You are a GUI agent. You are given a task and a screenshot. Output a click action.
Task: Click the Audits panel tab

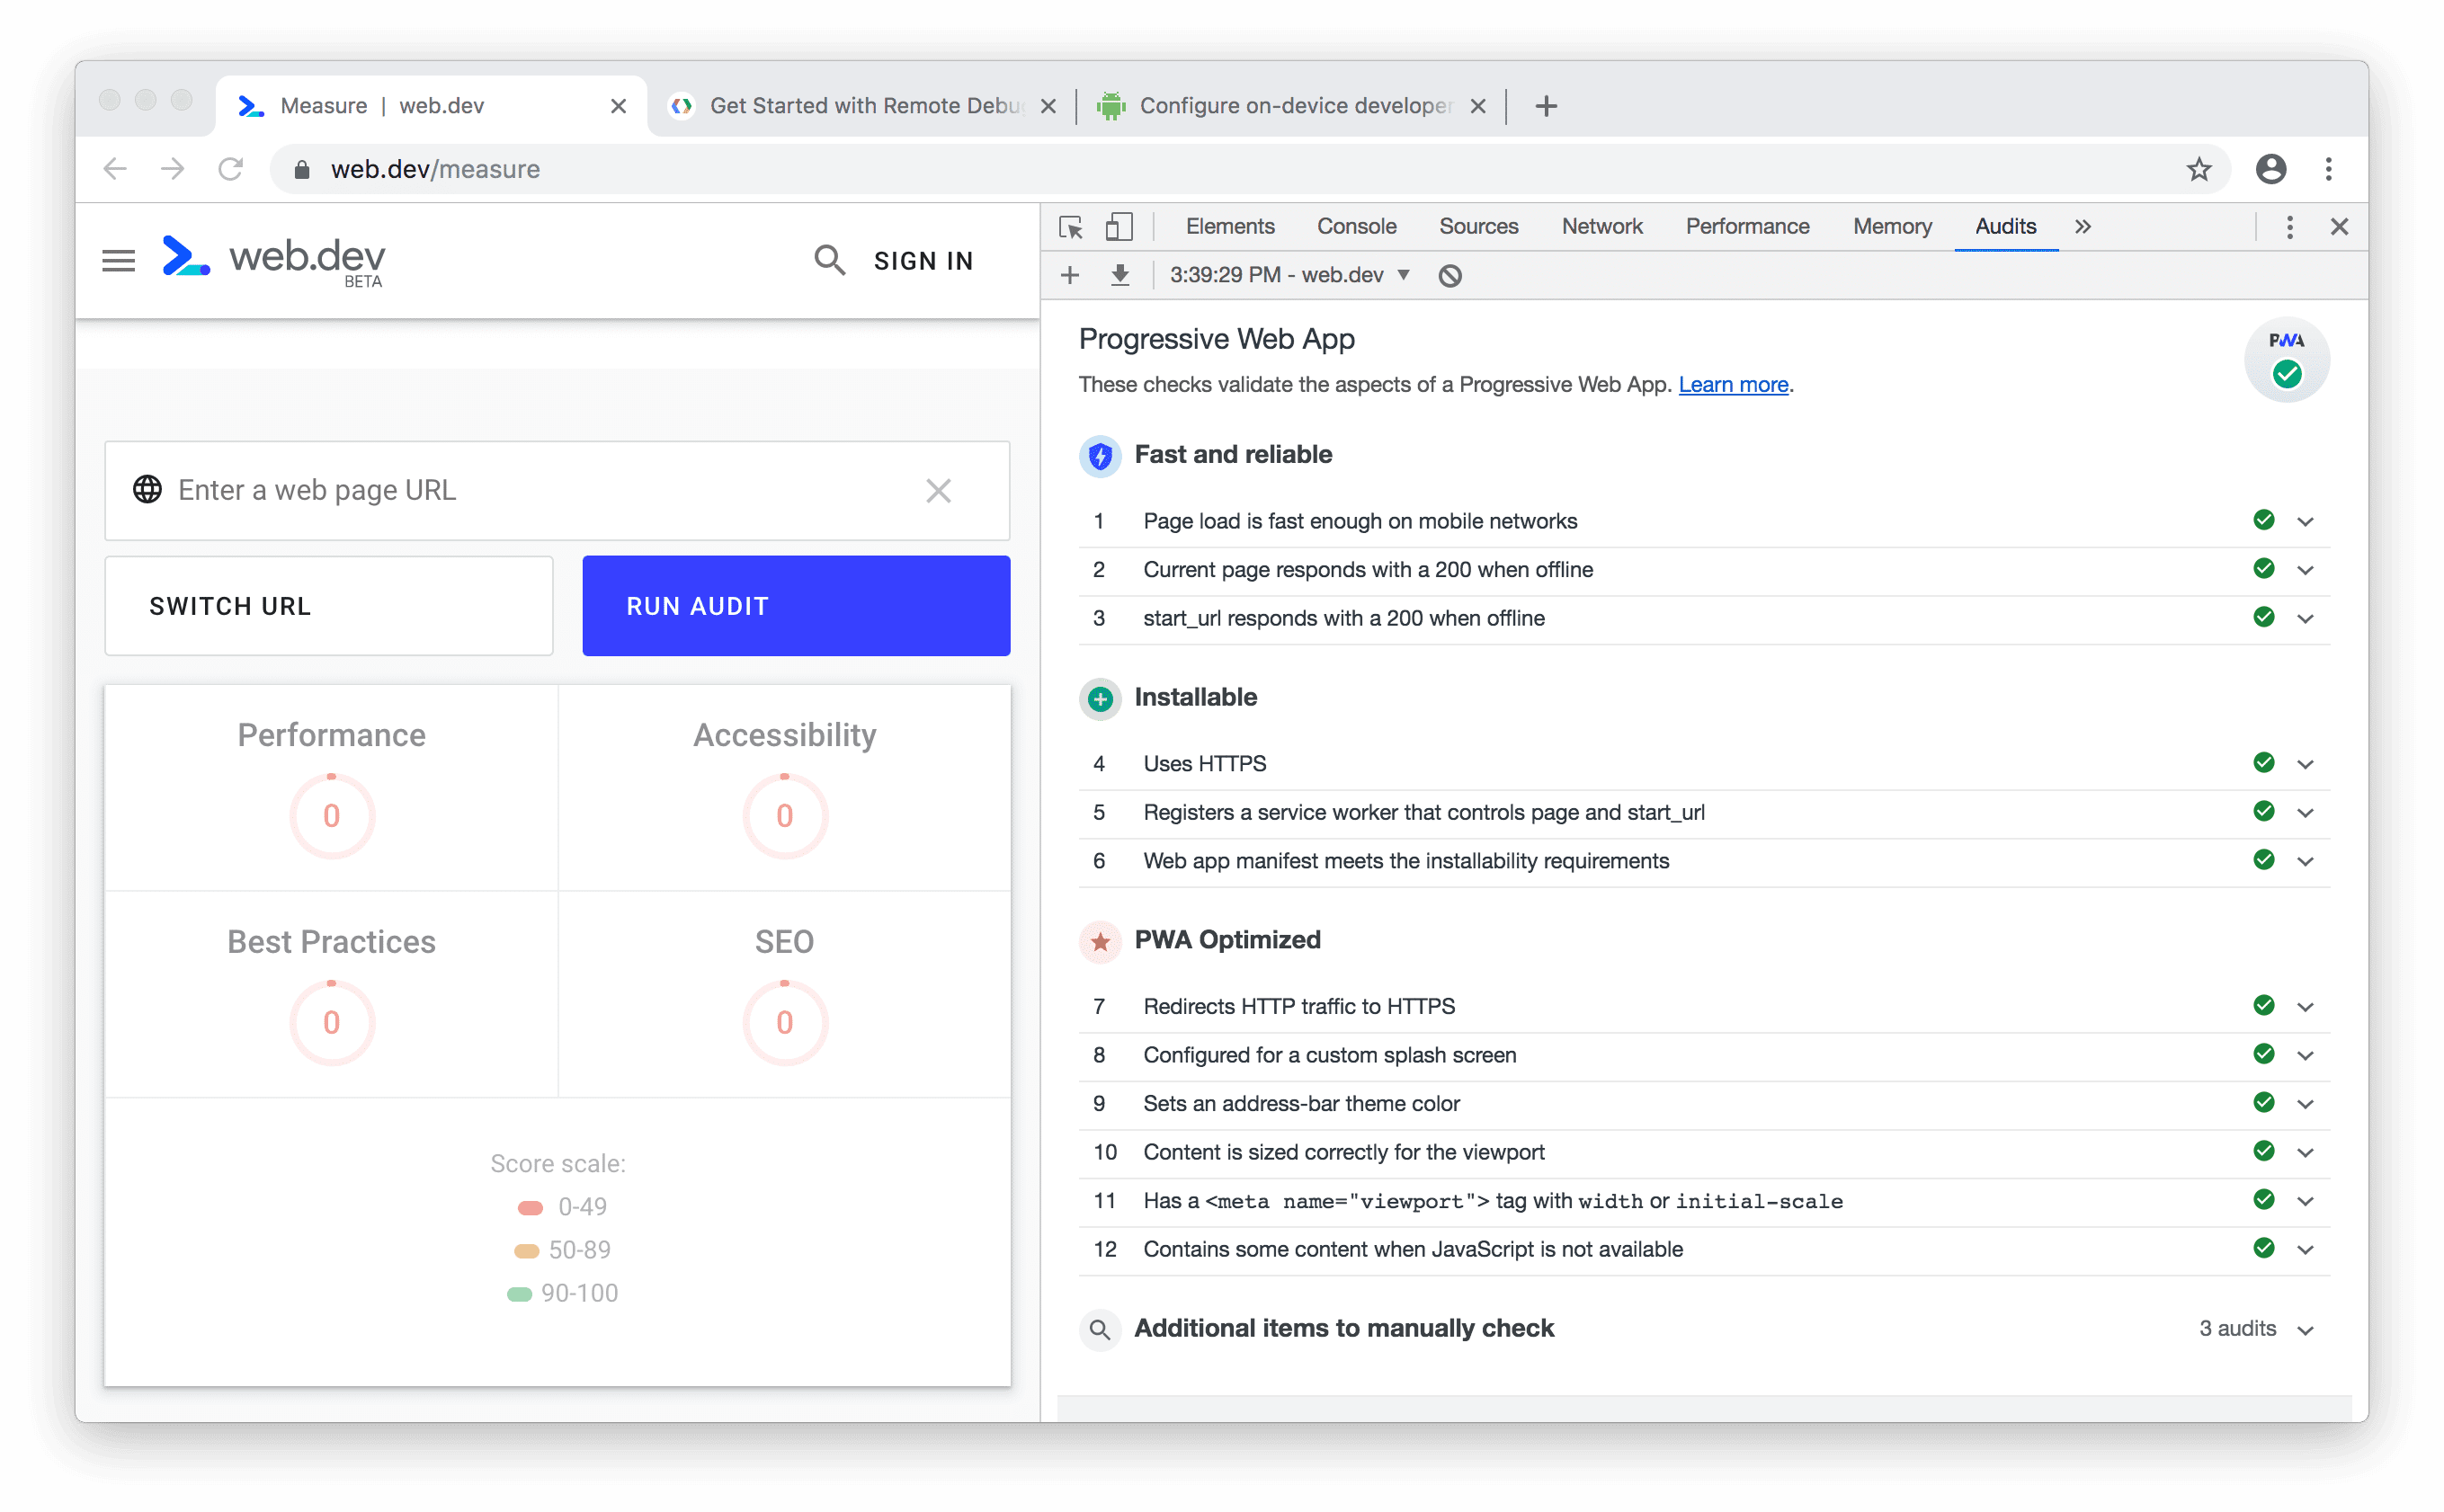pyautogui.click(x=2004, y=228)
